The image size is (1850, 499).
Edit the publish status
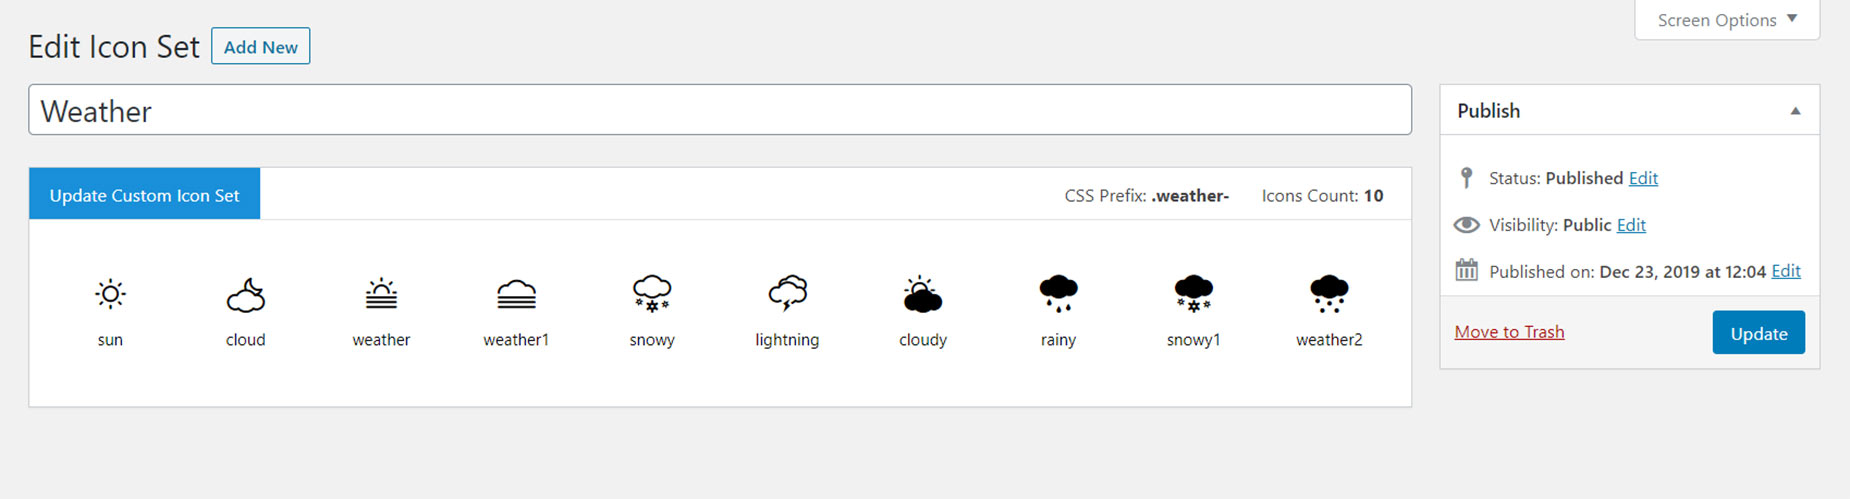pos(1643,178)
